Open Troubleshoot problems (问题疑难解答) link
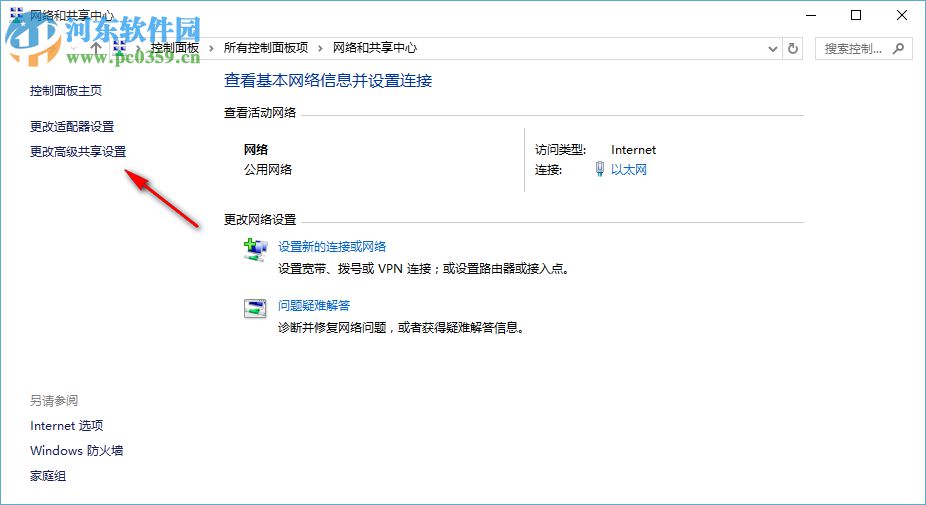This screenshot has width=926, height=505. [314, 305]
